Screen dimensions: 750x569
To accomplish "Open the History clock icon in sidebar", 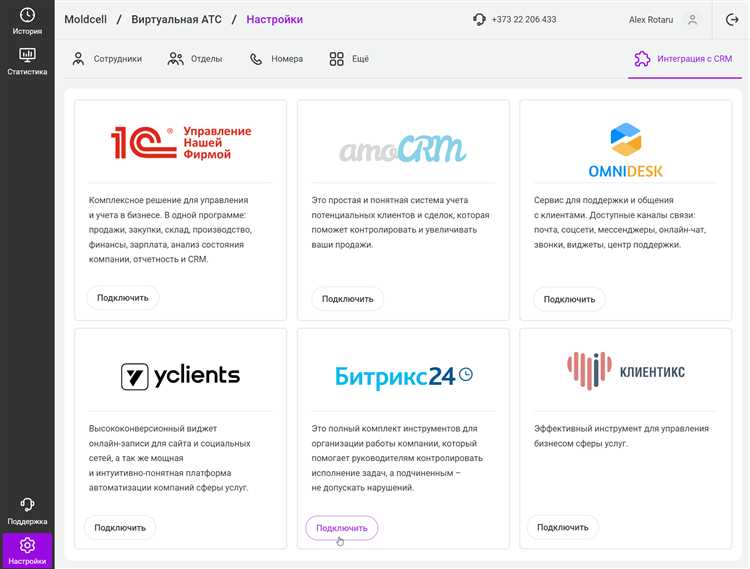I will 27,15.
